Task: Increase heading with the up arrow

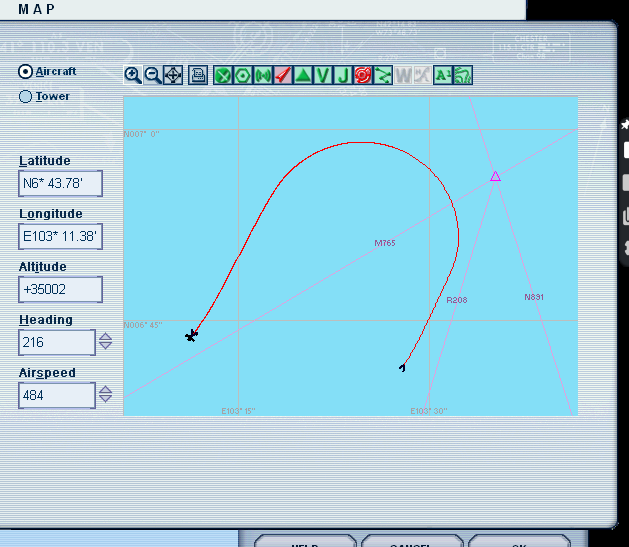Action: coord(106,336)
